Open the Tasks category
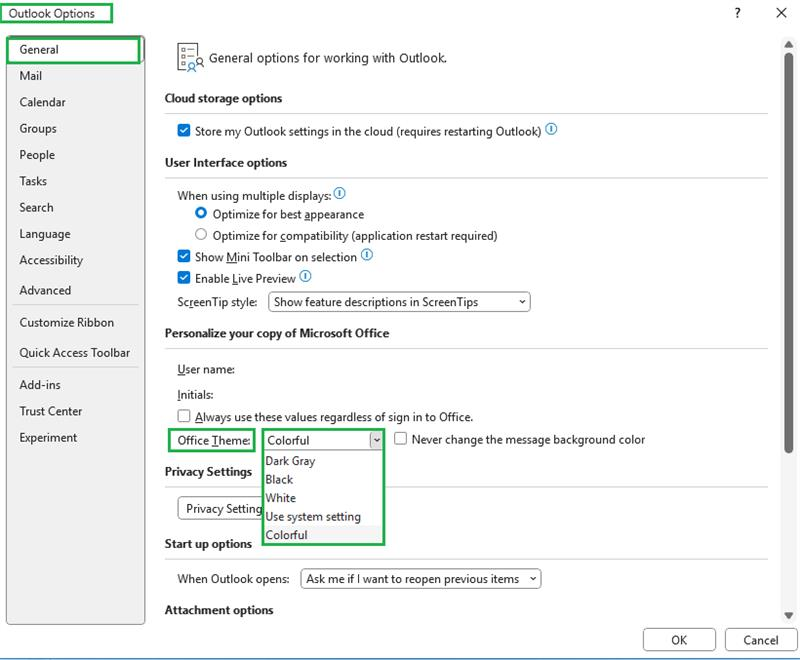800x660 pixels. (x=74, y=181)
